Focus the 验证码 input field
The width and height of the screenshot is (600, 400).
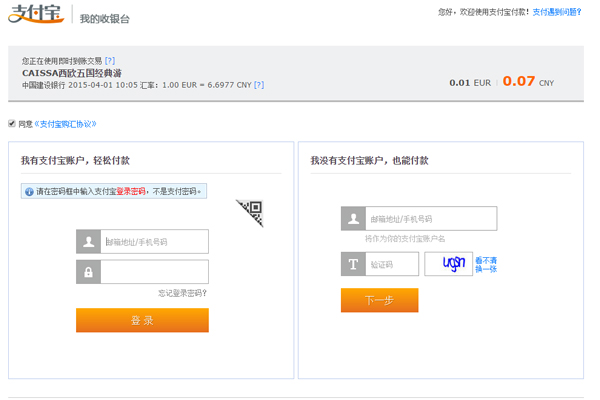[x=392, y=264]
